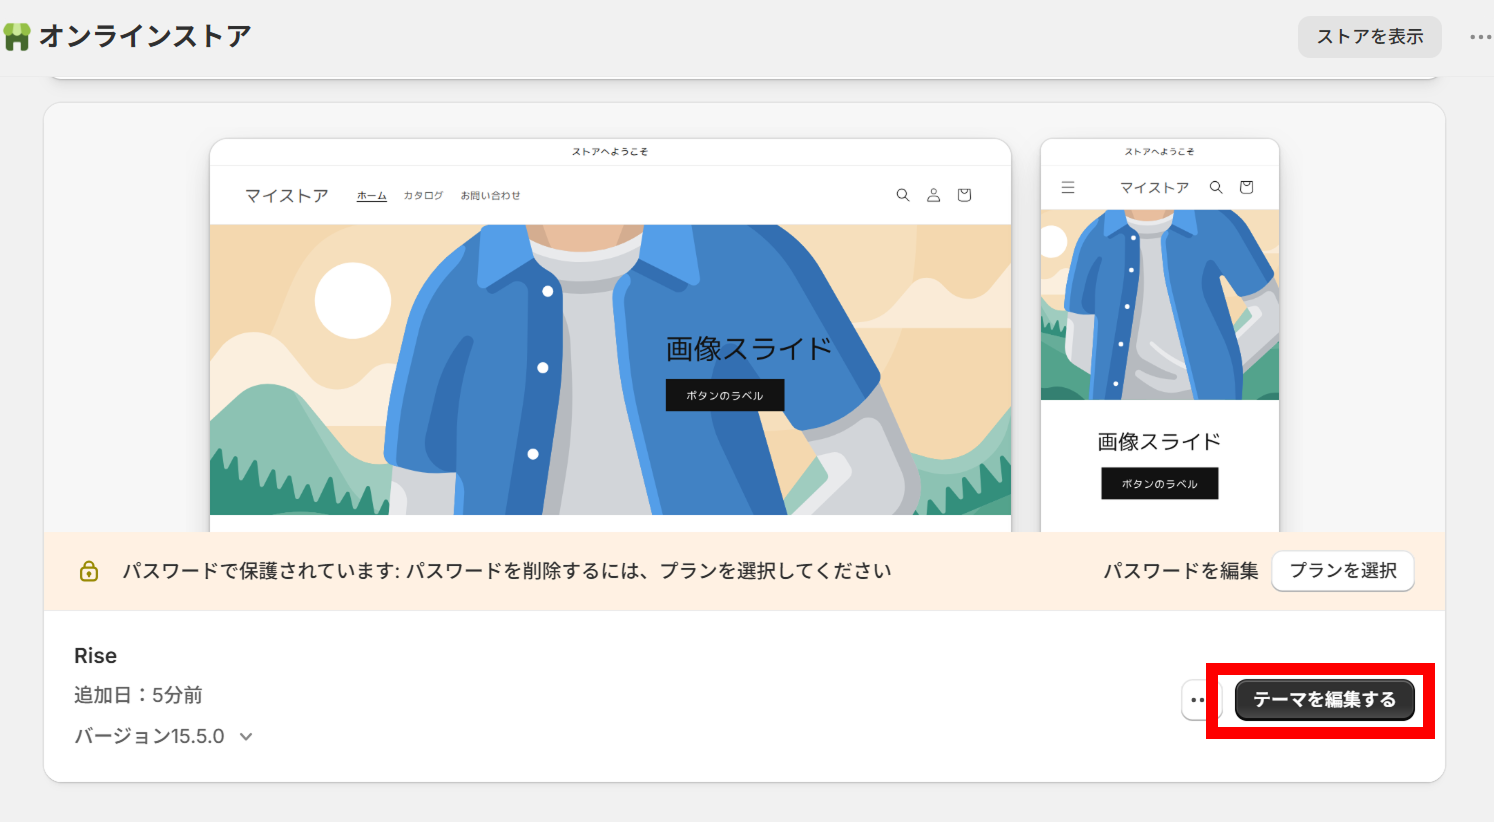Click the desktop theme preview thumbnail
This screenshot has width=1494, height=822.
coord(610,335)
